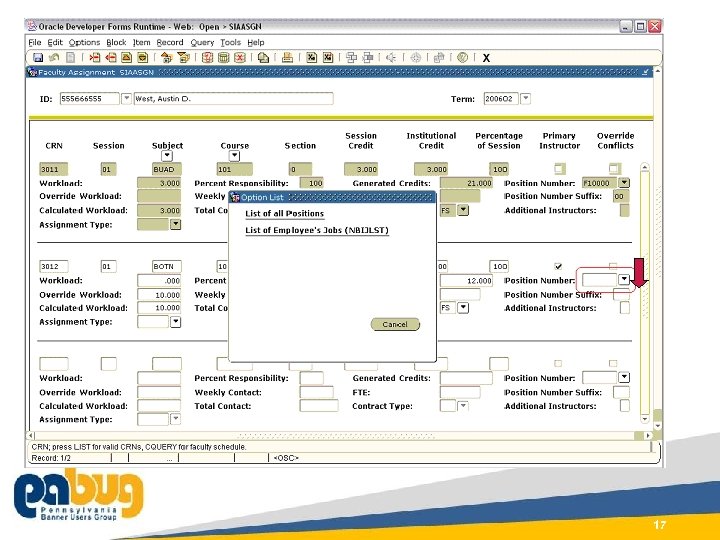The height and width of the screenshot is (540, 720).
Task: Click the Execute Query toolbar icon
Action: pos(224,57)
